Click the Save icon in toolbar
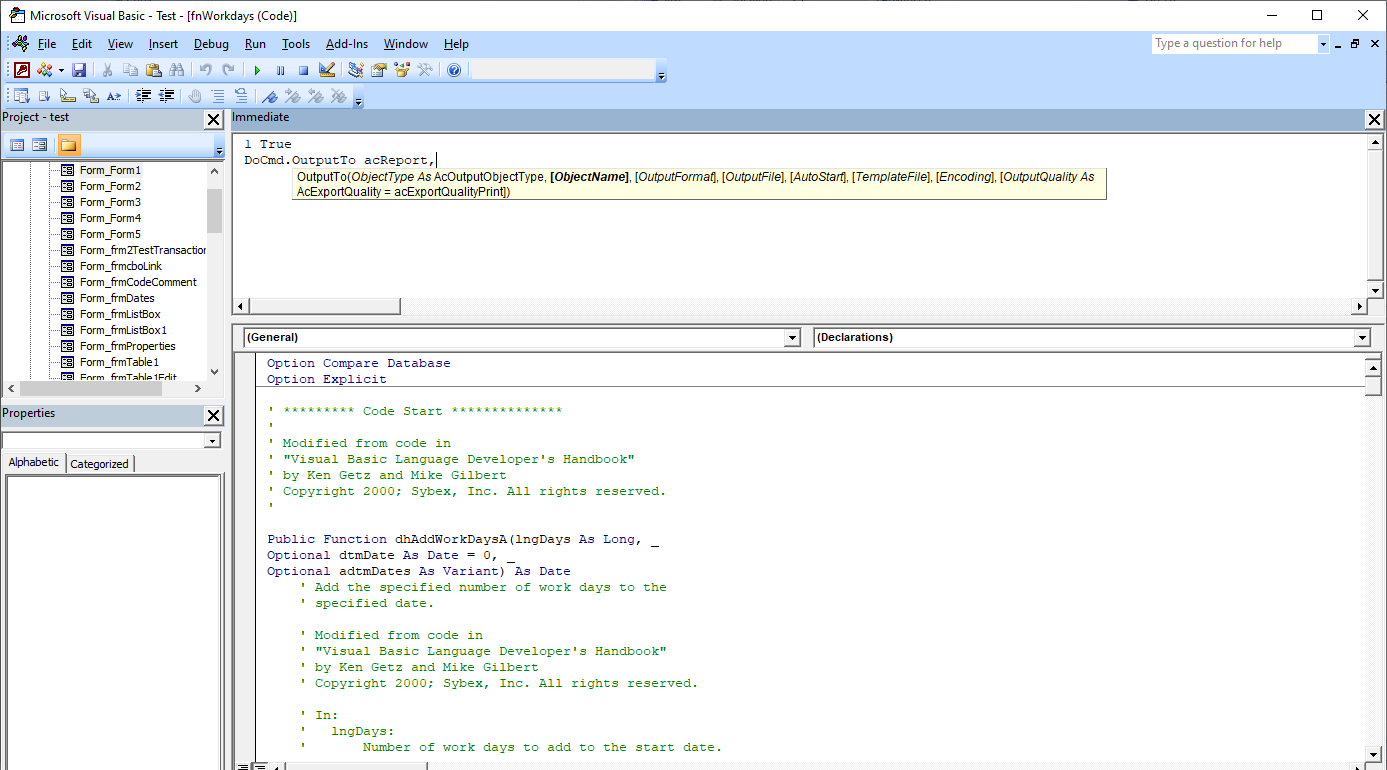 point(79,70)
